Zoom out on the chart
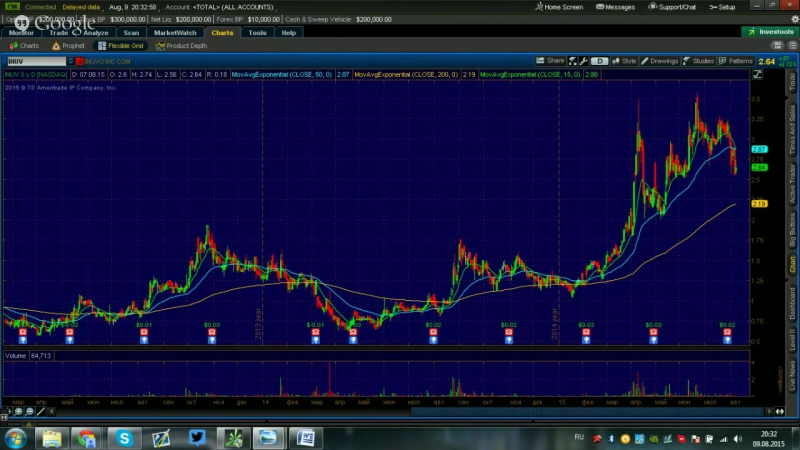This screenshot has height=450, width=800. click(x=30, y=411)
